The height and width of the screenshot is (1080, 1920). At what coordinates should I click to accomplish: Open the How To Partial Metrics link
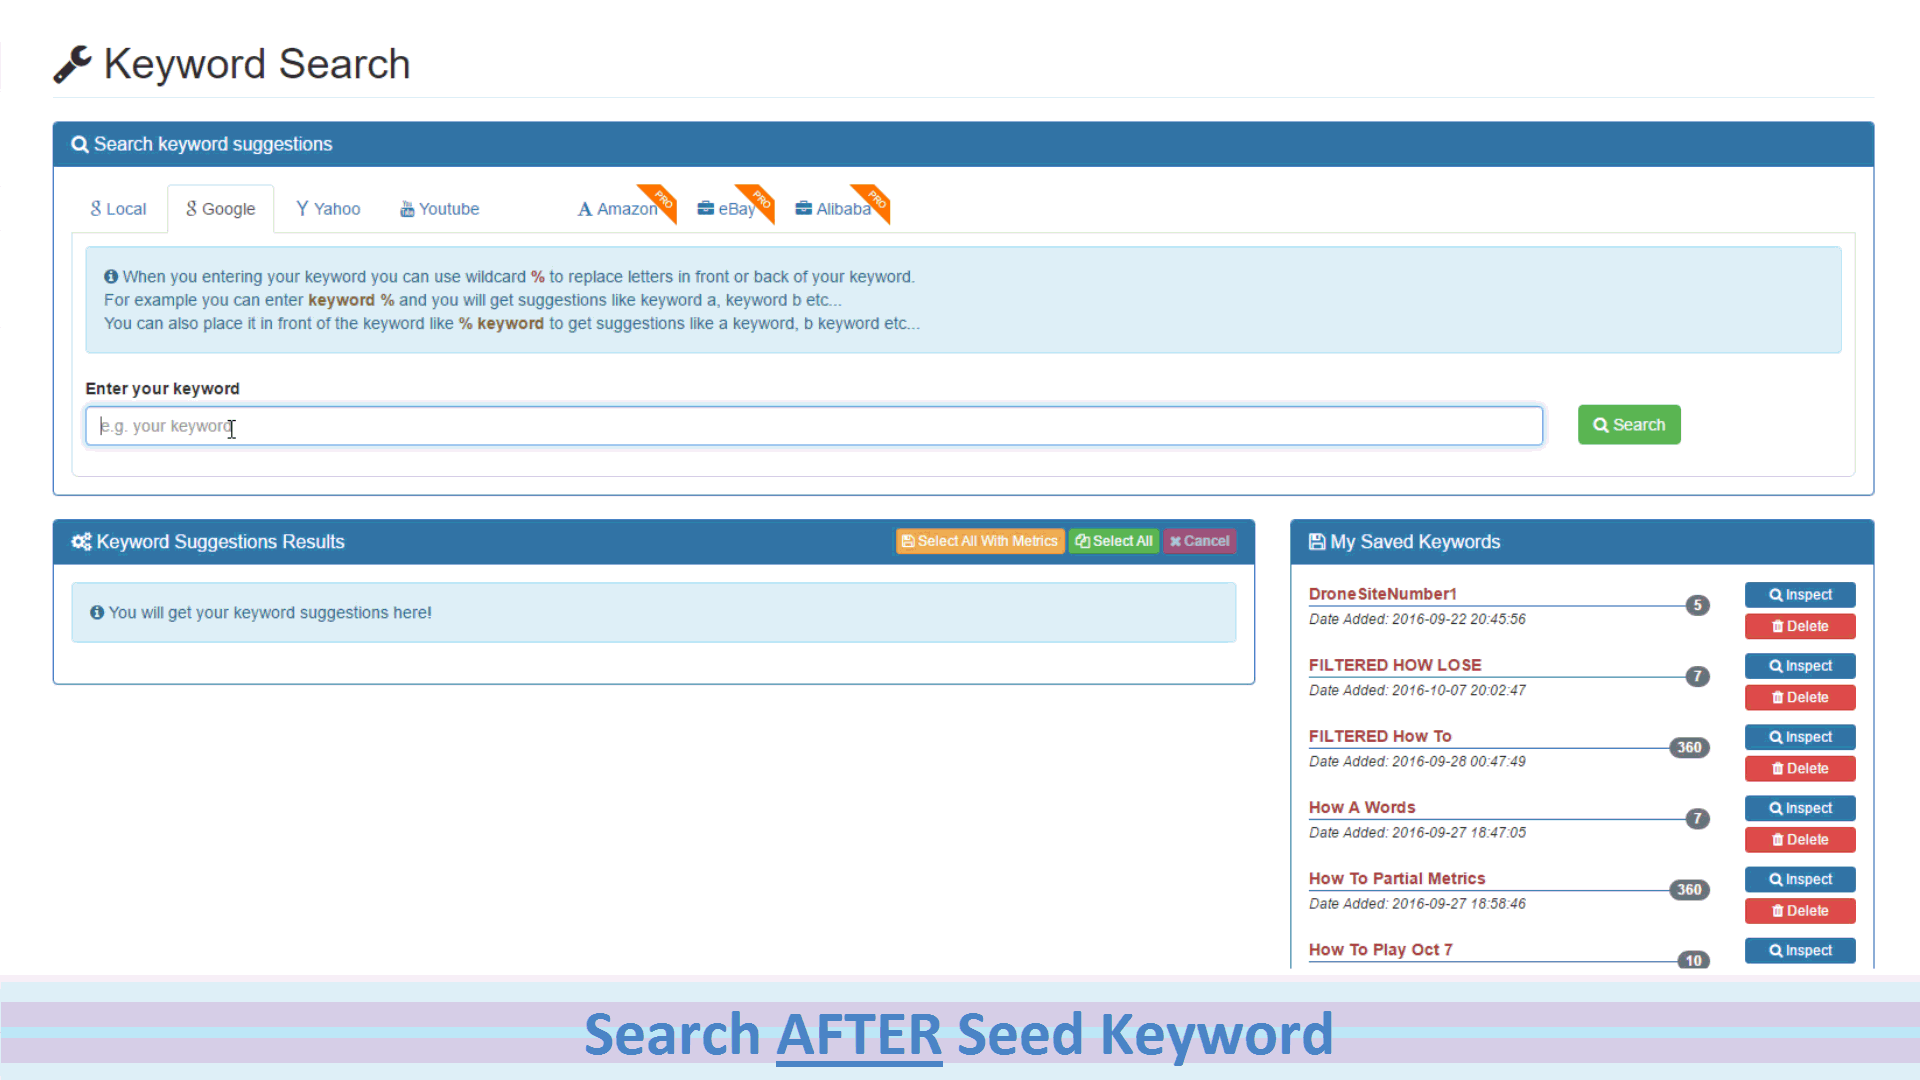[x=1397, y=878]
